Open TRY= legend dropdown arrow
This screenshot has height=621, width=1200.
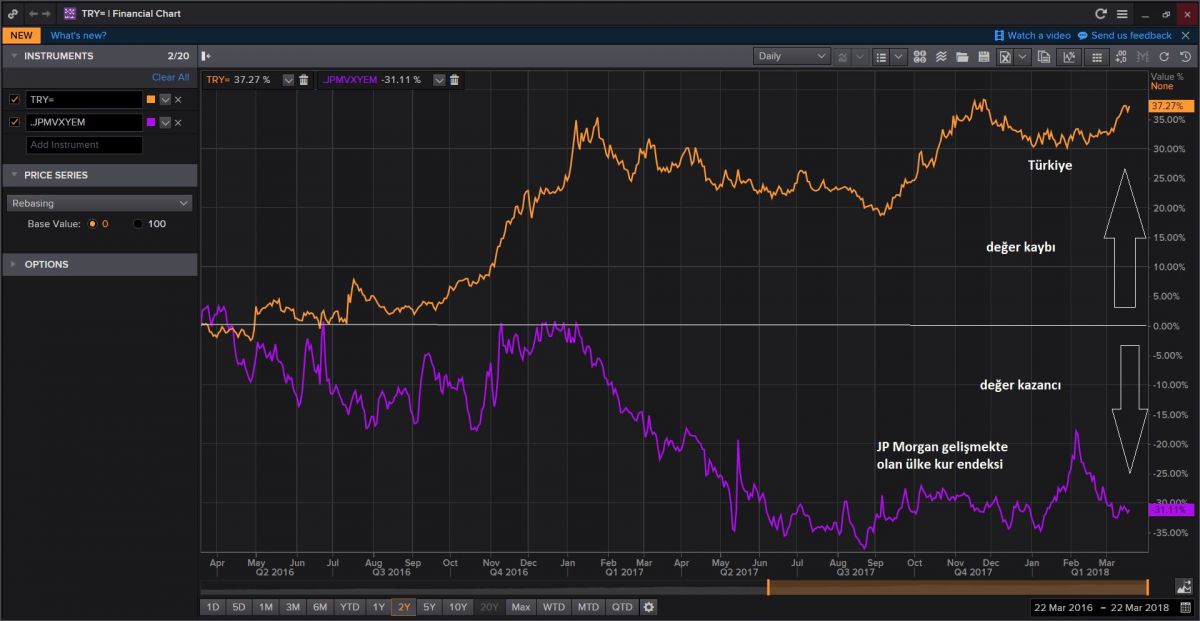[288, 79]
